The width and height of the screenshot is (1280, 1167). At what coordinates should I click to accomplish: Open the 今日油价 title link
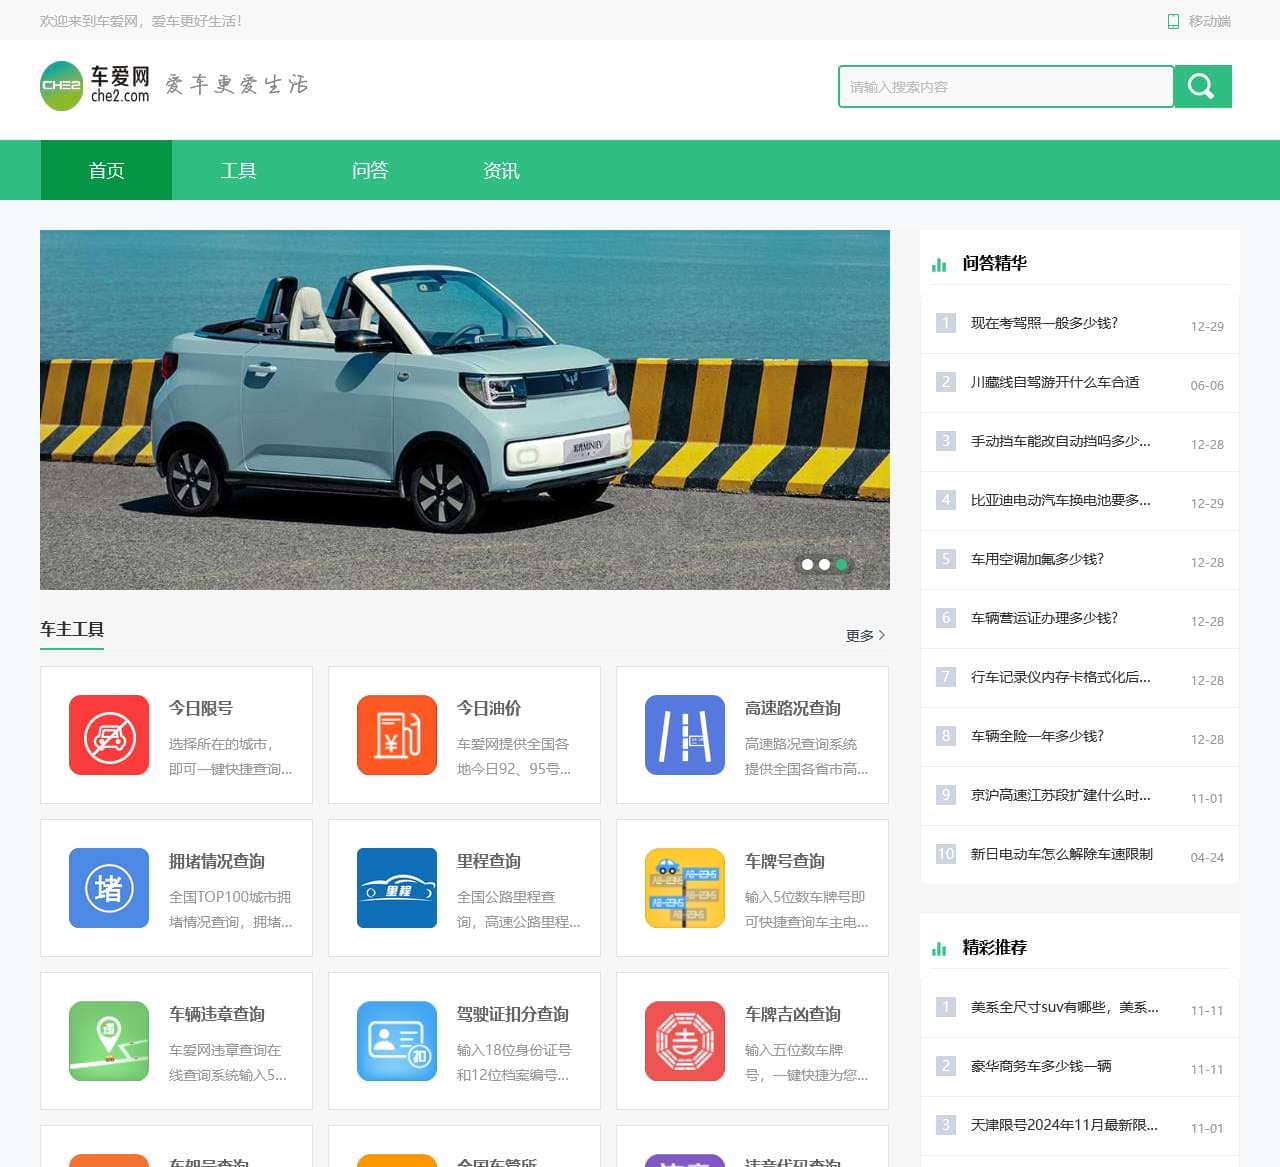(x=489, y=708)
